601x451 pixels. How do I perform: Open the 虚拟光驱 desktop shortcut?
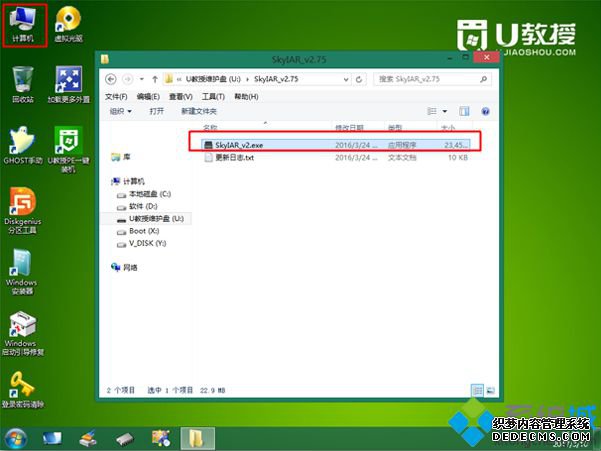click(x=68, y=25)
